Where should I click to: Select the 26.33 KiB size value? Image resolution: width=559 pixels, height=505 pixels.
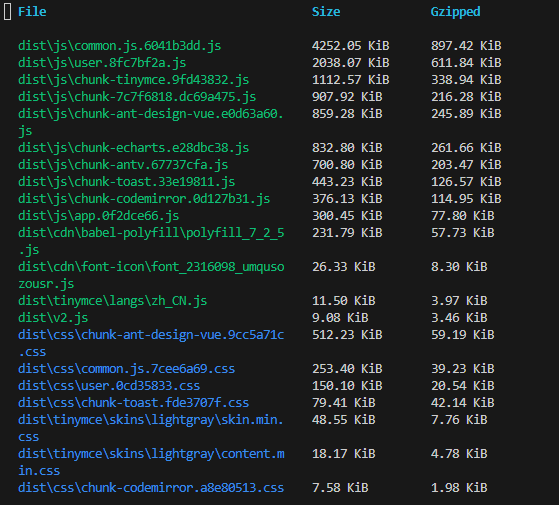pyautogui.click(x=343, y=267)
